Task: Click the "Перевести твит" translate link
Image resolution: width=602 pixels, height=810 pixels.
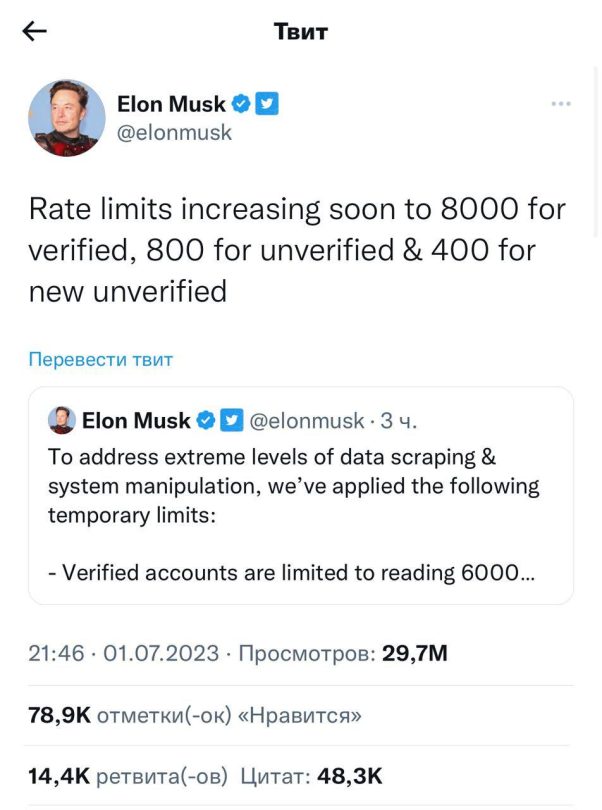Action: [x=100, y=360]
